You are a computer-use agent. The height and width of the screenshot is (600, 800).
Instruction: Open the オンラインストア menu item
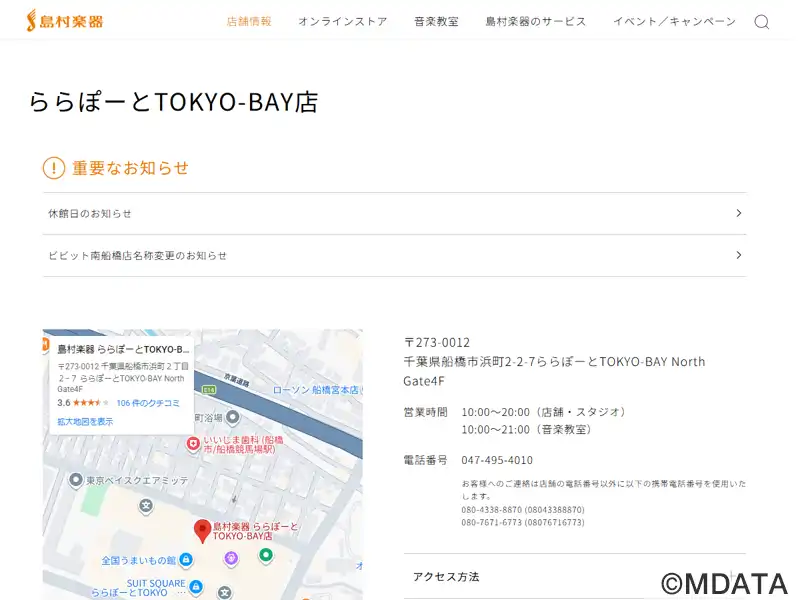pyautogui.click(x=342, y=22)
